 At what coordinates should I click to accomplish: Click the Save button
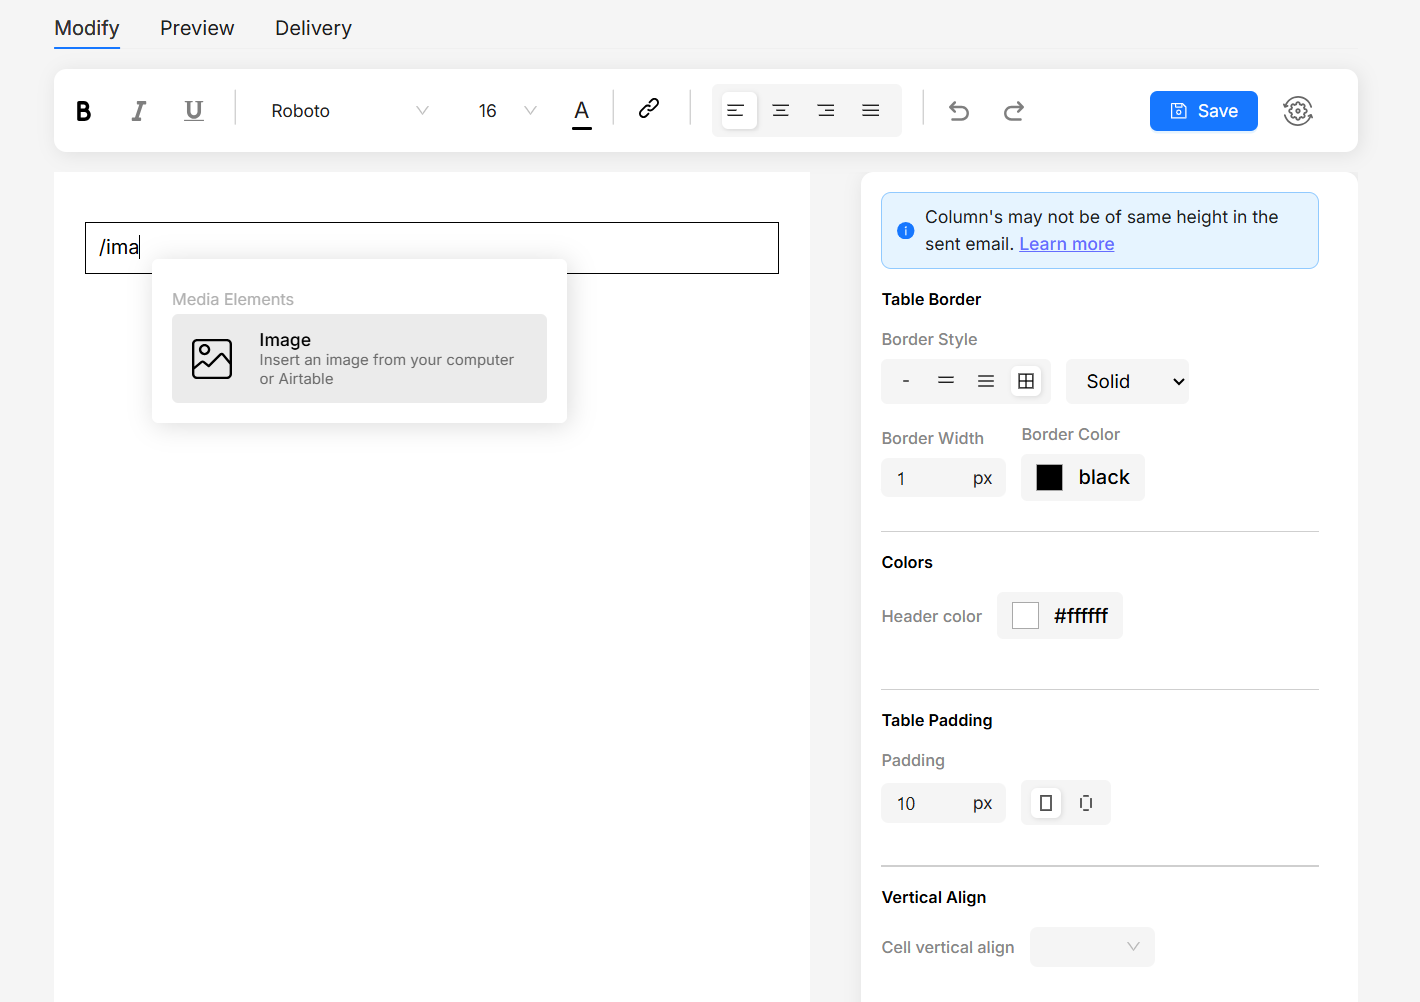point(1203,111)
